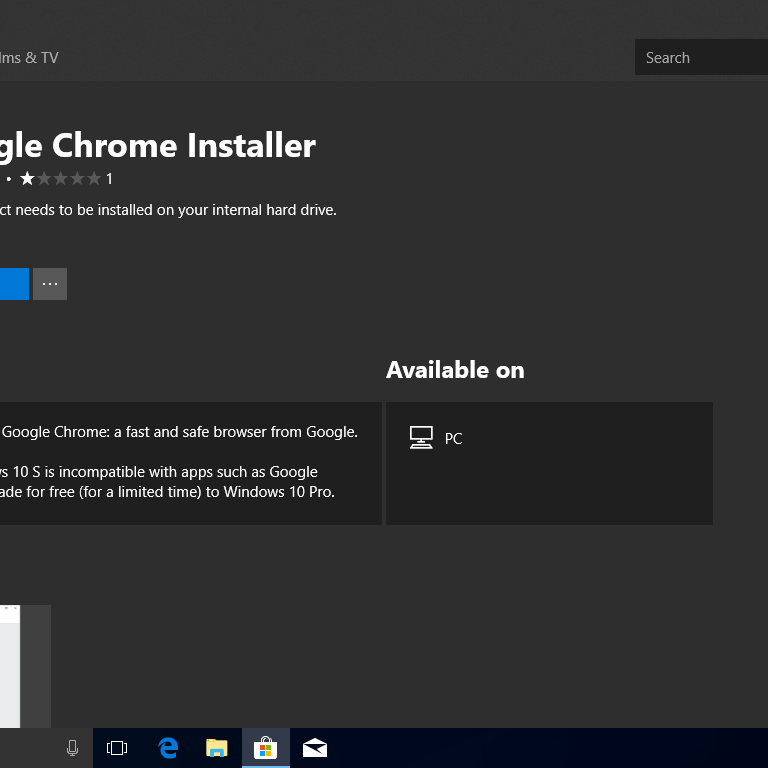Click into the Store Search box
768x768 pixels.
tap(700, 58)
